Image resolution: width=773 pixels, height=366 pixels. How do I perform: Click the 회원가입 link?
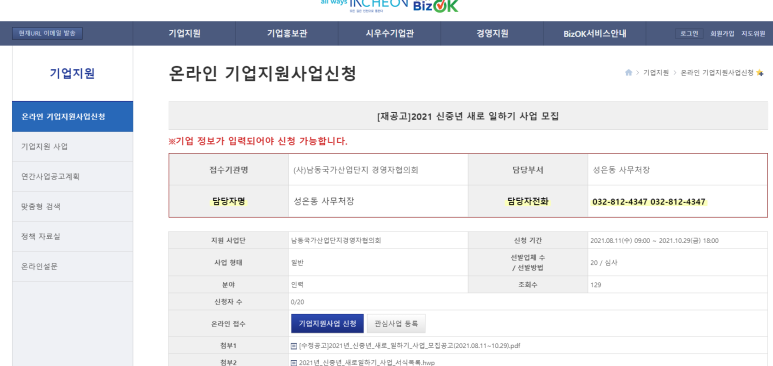point(722,34)
